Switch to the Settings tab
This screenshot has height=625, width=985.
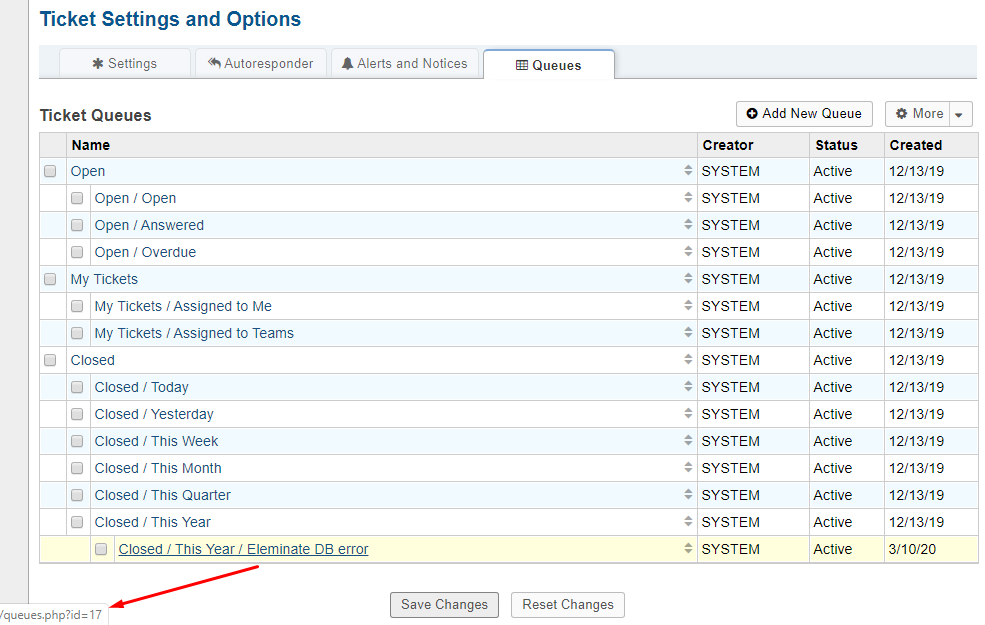(124, 63)
